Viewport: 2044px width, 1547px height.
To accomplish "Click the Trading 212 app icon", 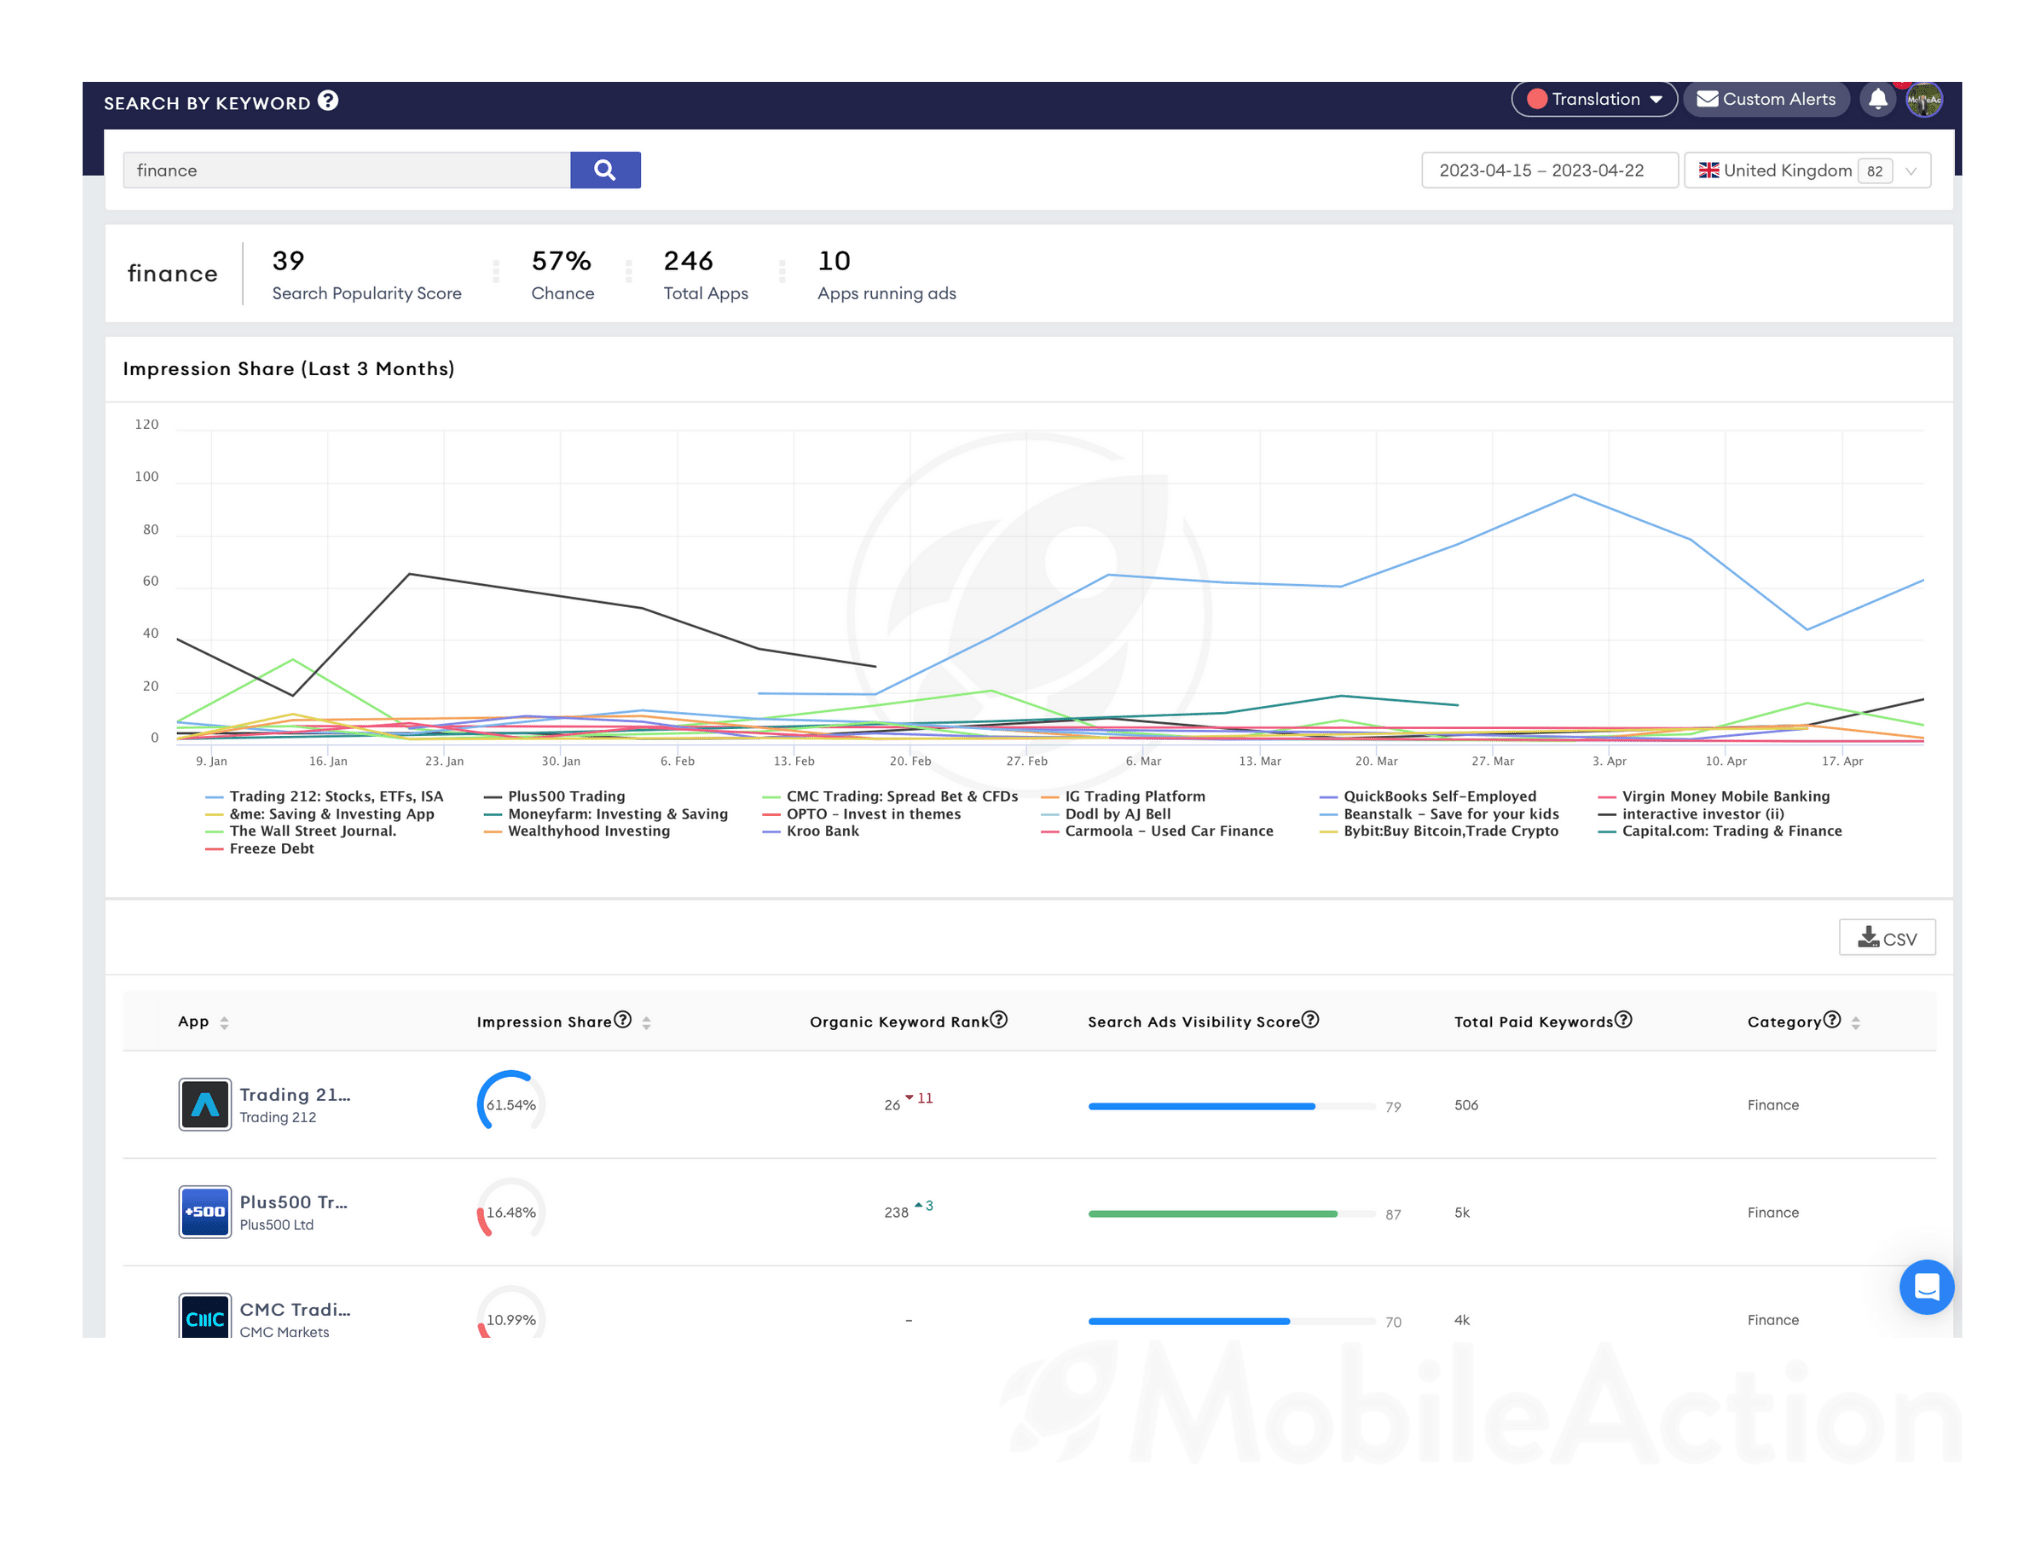I will (205, 1104).
